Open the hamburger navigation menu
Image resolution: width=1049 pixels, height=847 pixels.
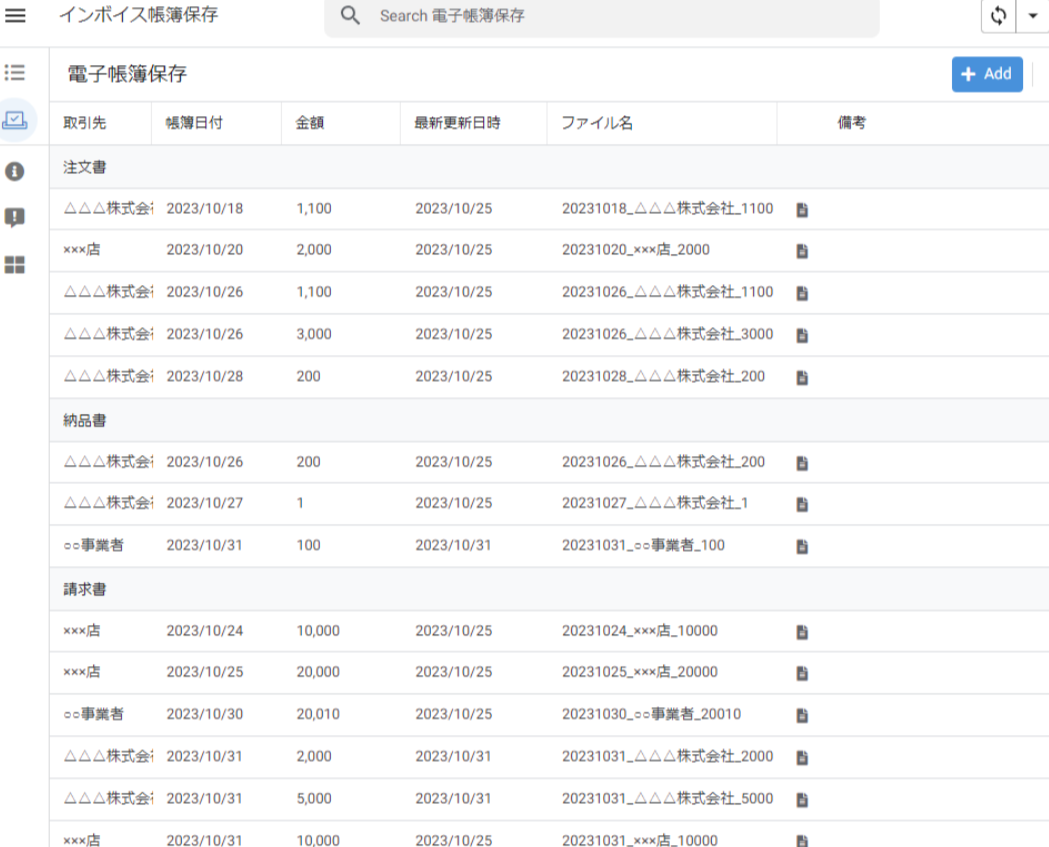(x=16, y=16)
